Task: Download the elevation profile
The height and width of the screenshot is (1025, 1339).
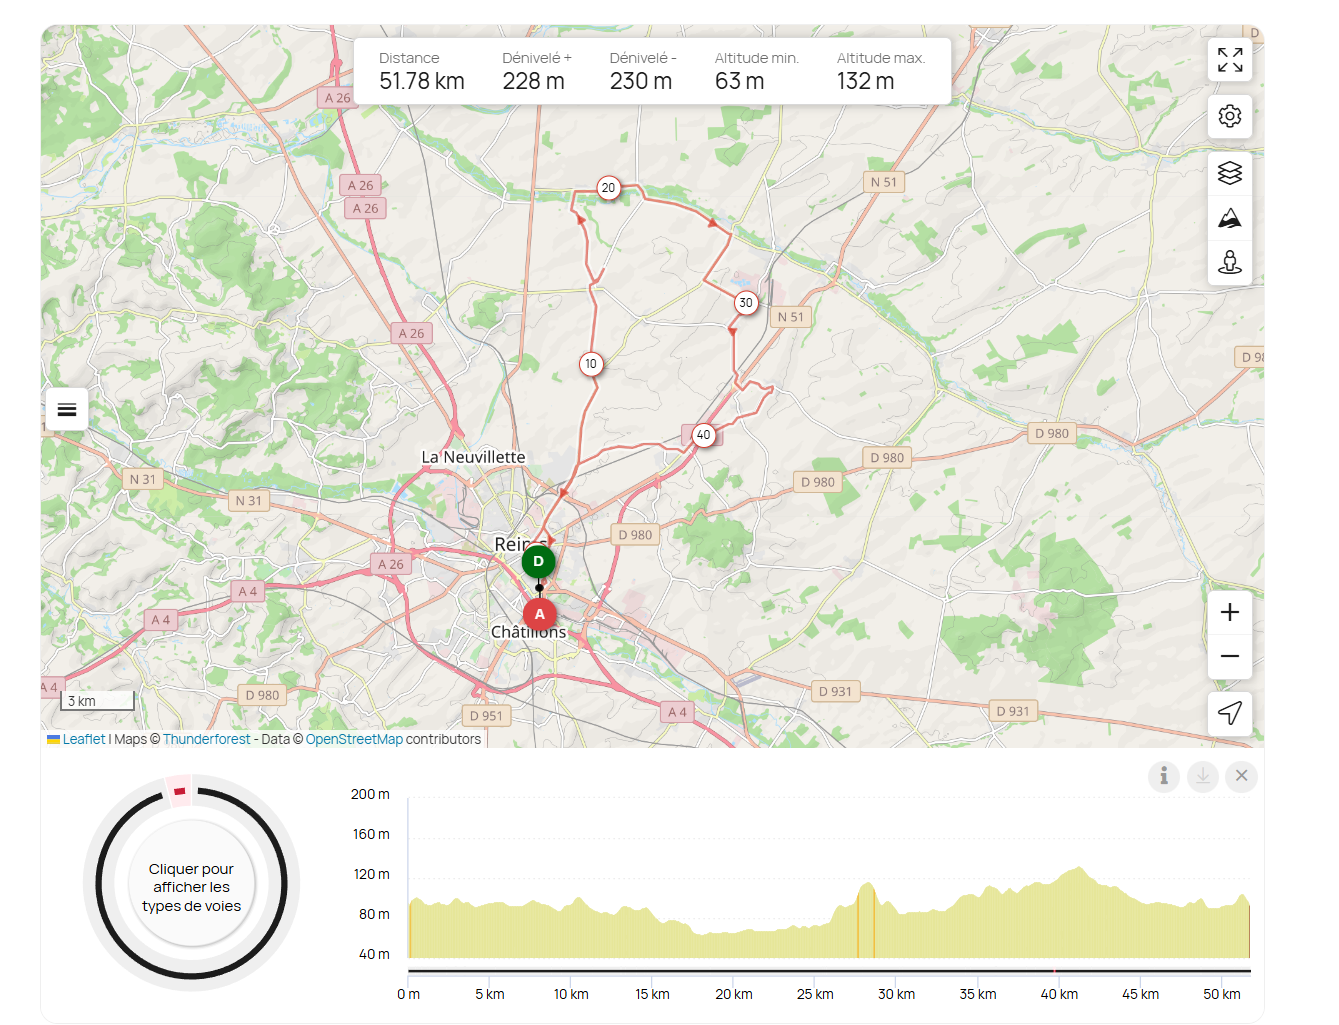Action: click(x=1202, y=776)
